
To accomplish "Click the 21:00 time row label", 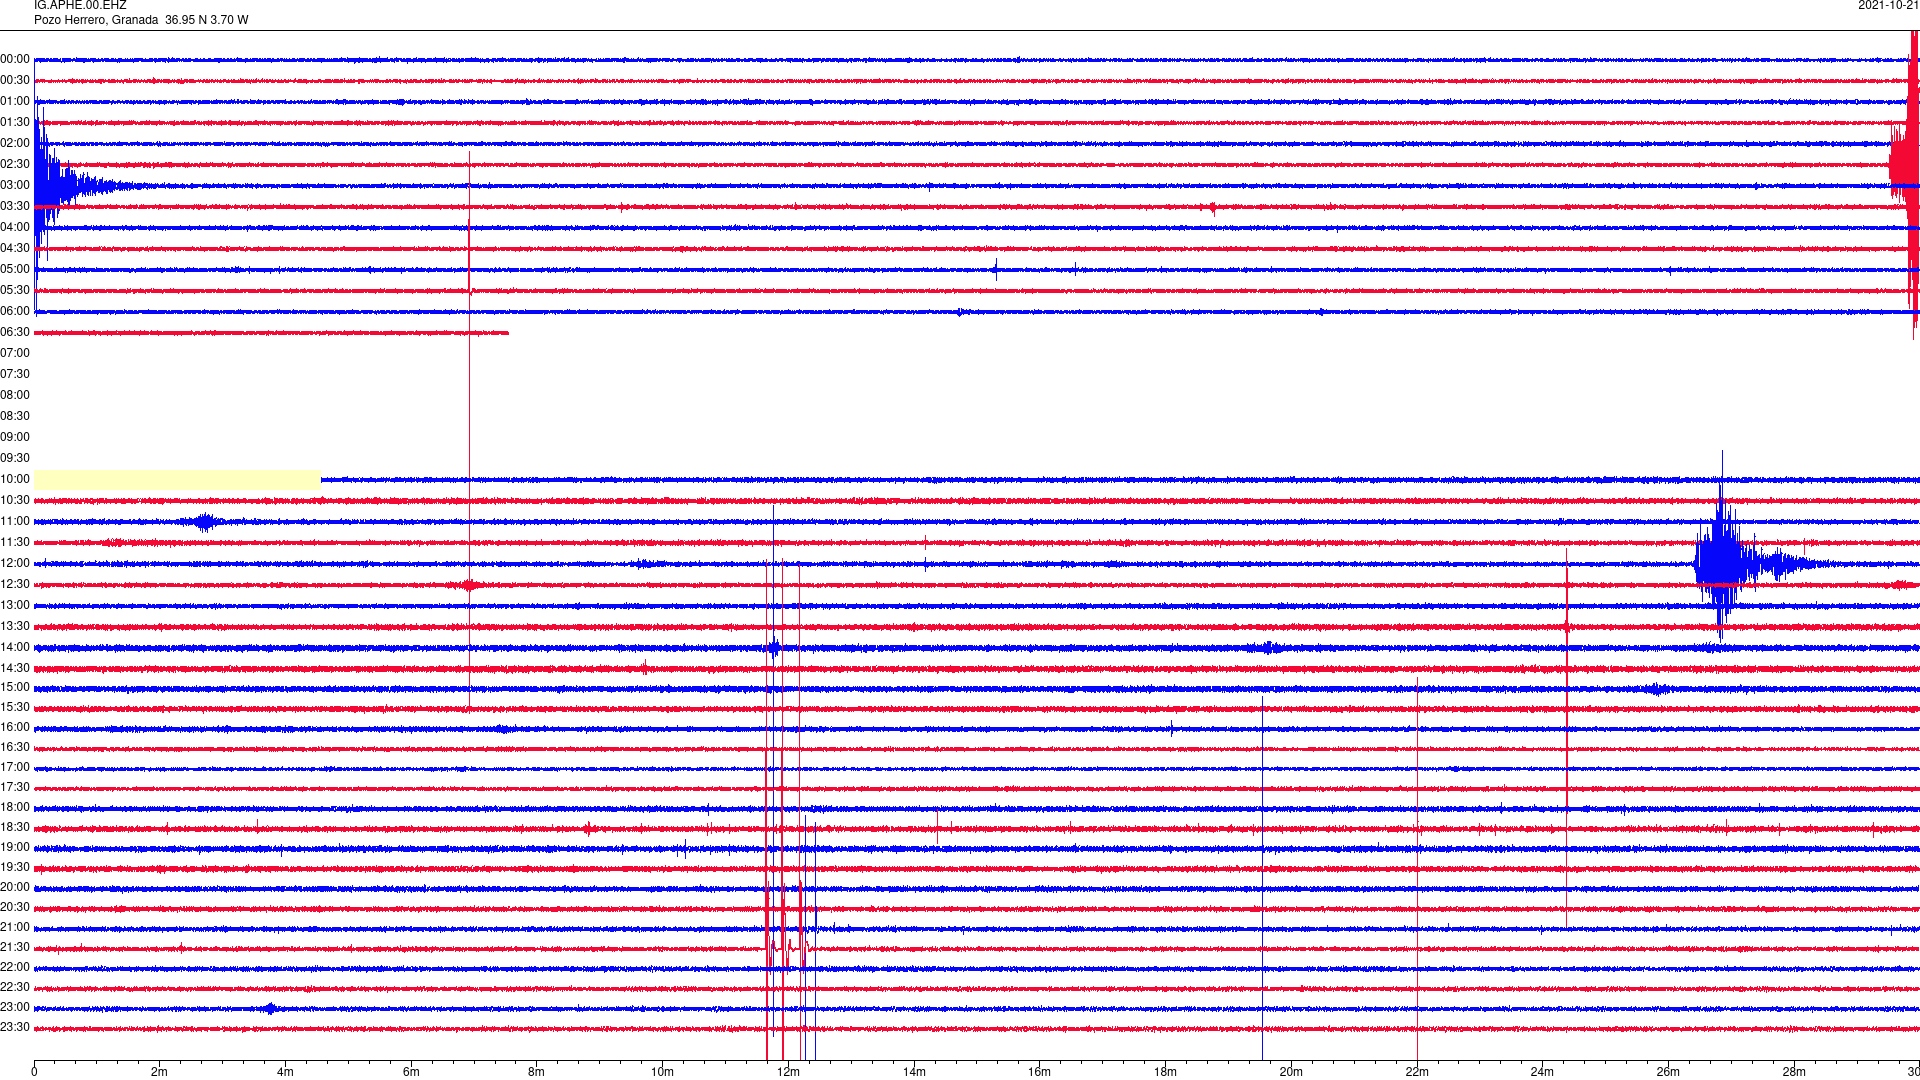I will [15, 927].
